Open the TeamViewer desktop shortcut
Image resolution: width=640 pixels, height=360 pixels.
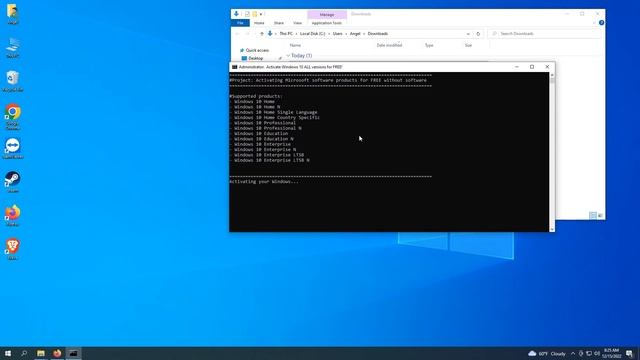(13, 148)
